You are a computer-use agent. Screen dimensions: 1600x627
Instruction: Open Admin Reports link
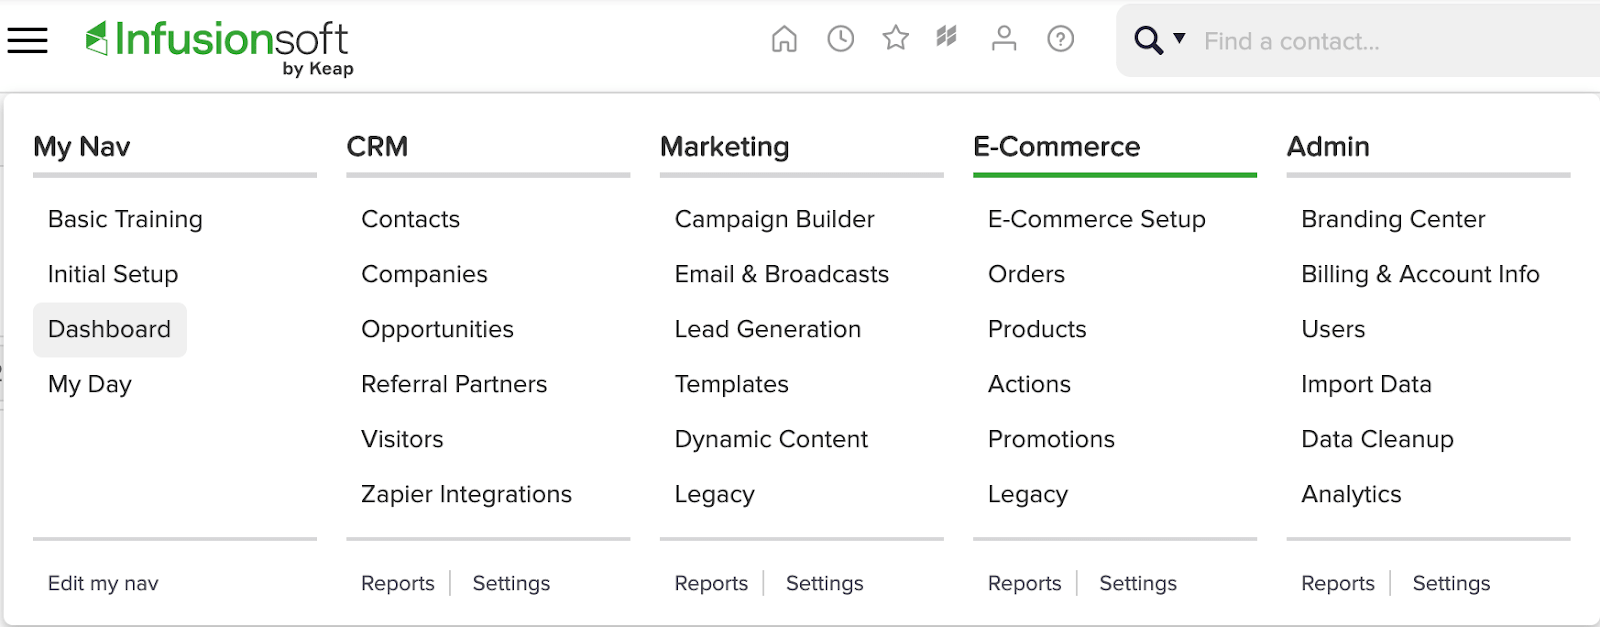click(1338, 583)
